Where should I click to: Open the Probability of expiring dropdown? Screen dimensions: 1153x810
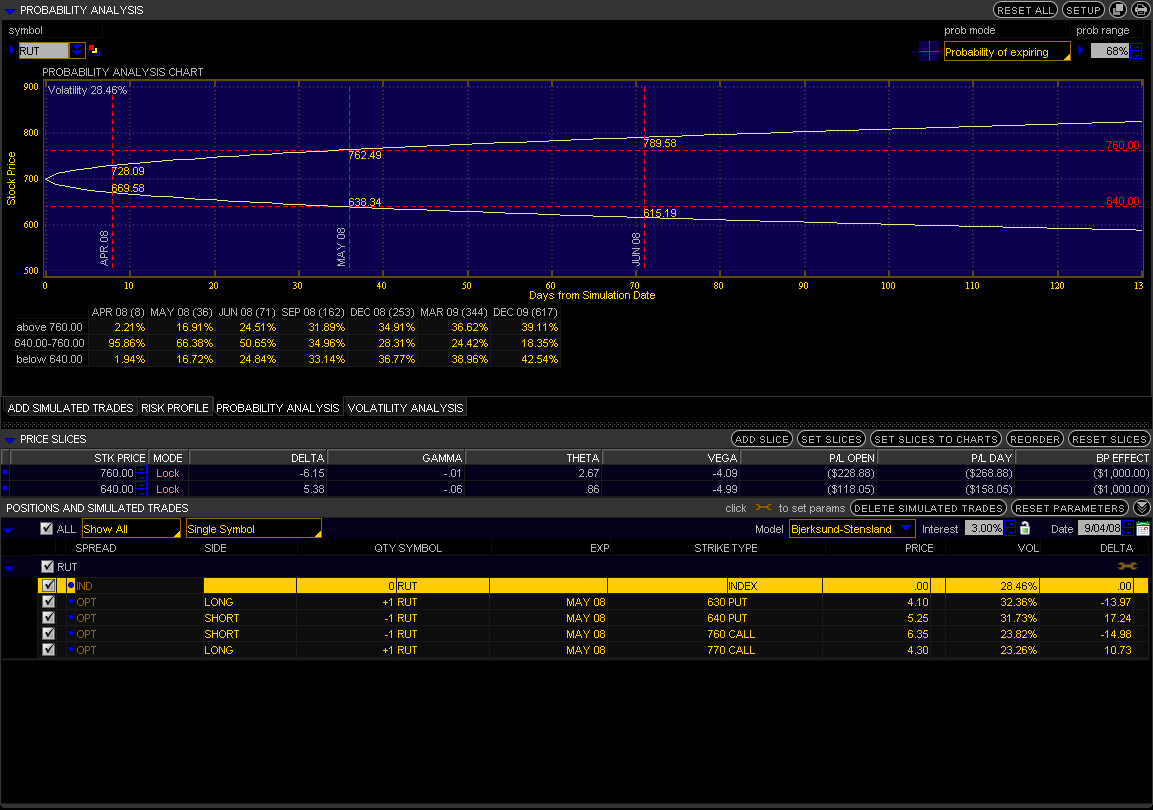point(1006,52)
